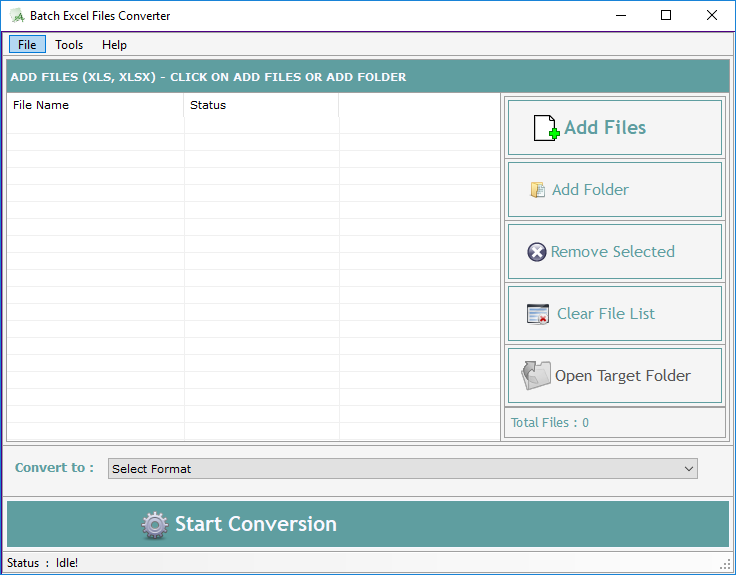Image resolution: width=736 pixels, height=575 pixels.
Task: Click the Add Files document icon
Action: click(x=546, y=128)
